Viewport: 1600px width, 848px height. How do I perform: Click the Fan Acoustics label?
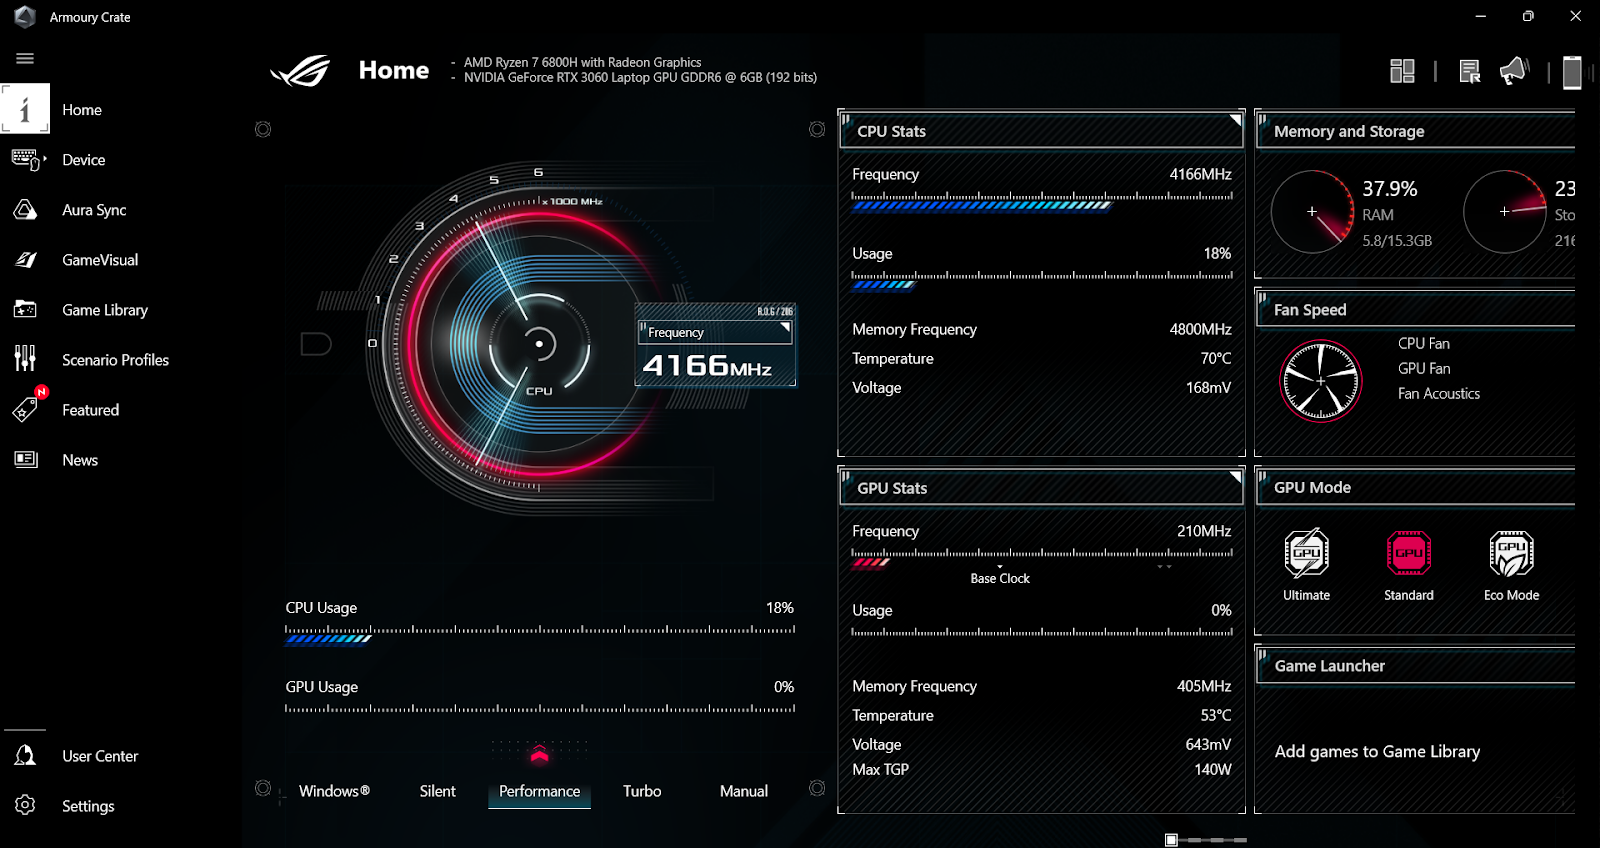(x=1439, y=394)
